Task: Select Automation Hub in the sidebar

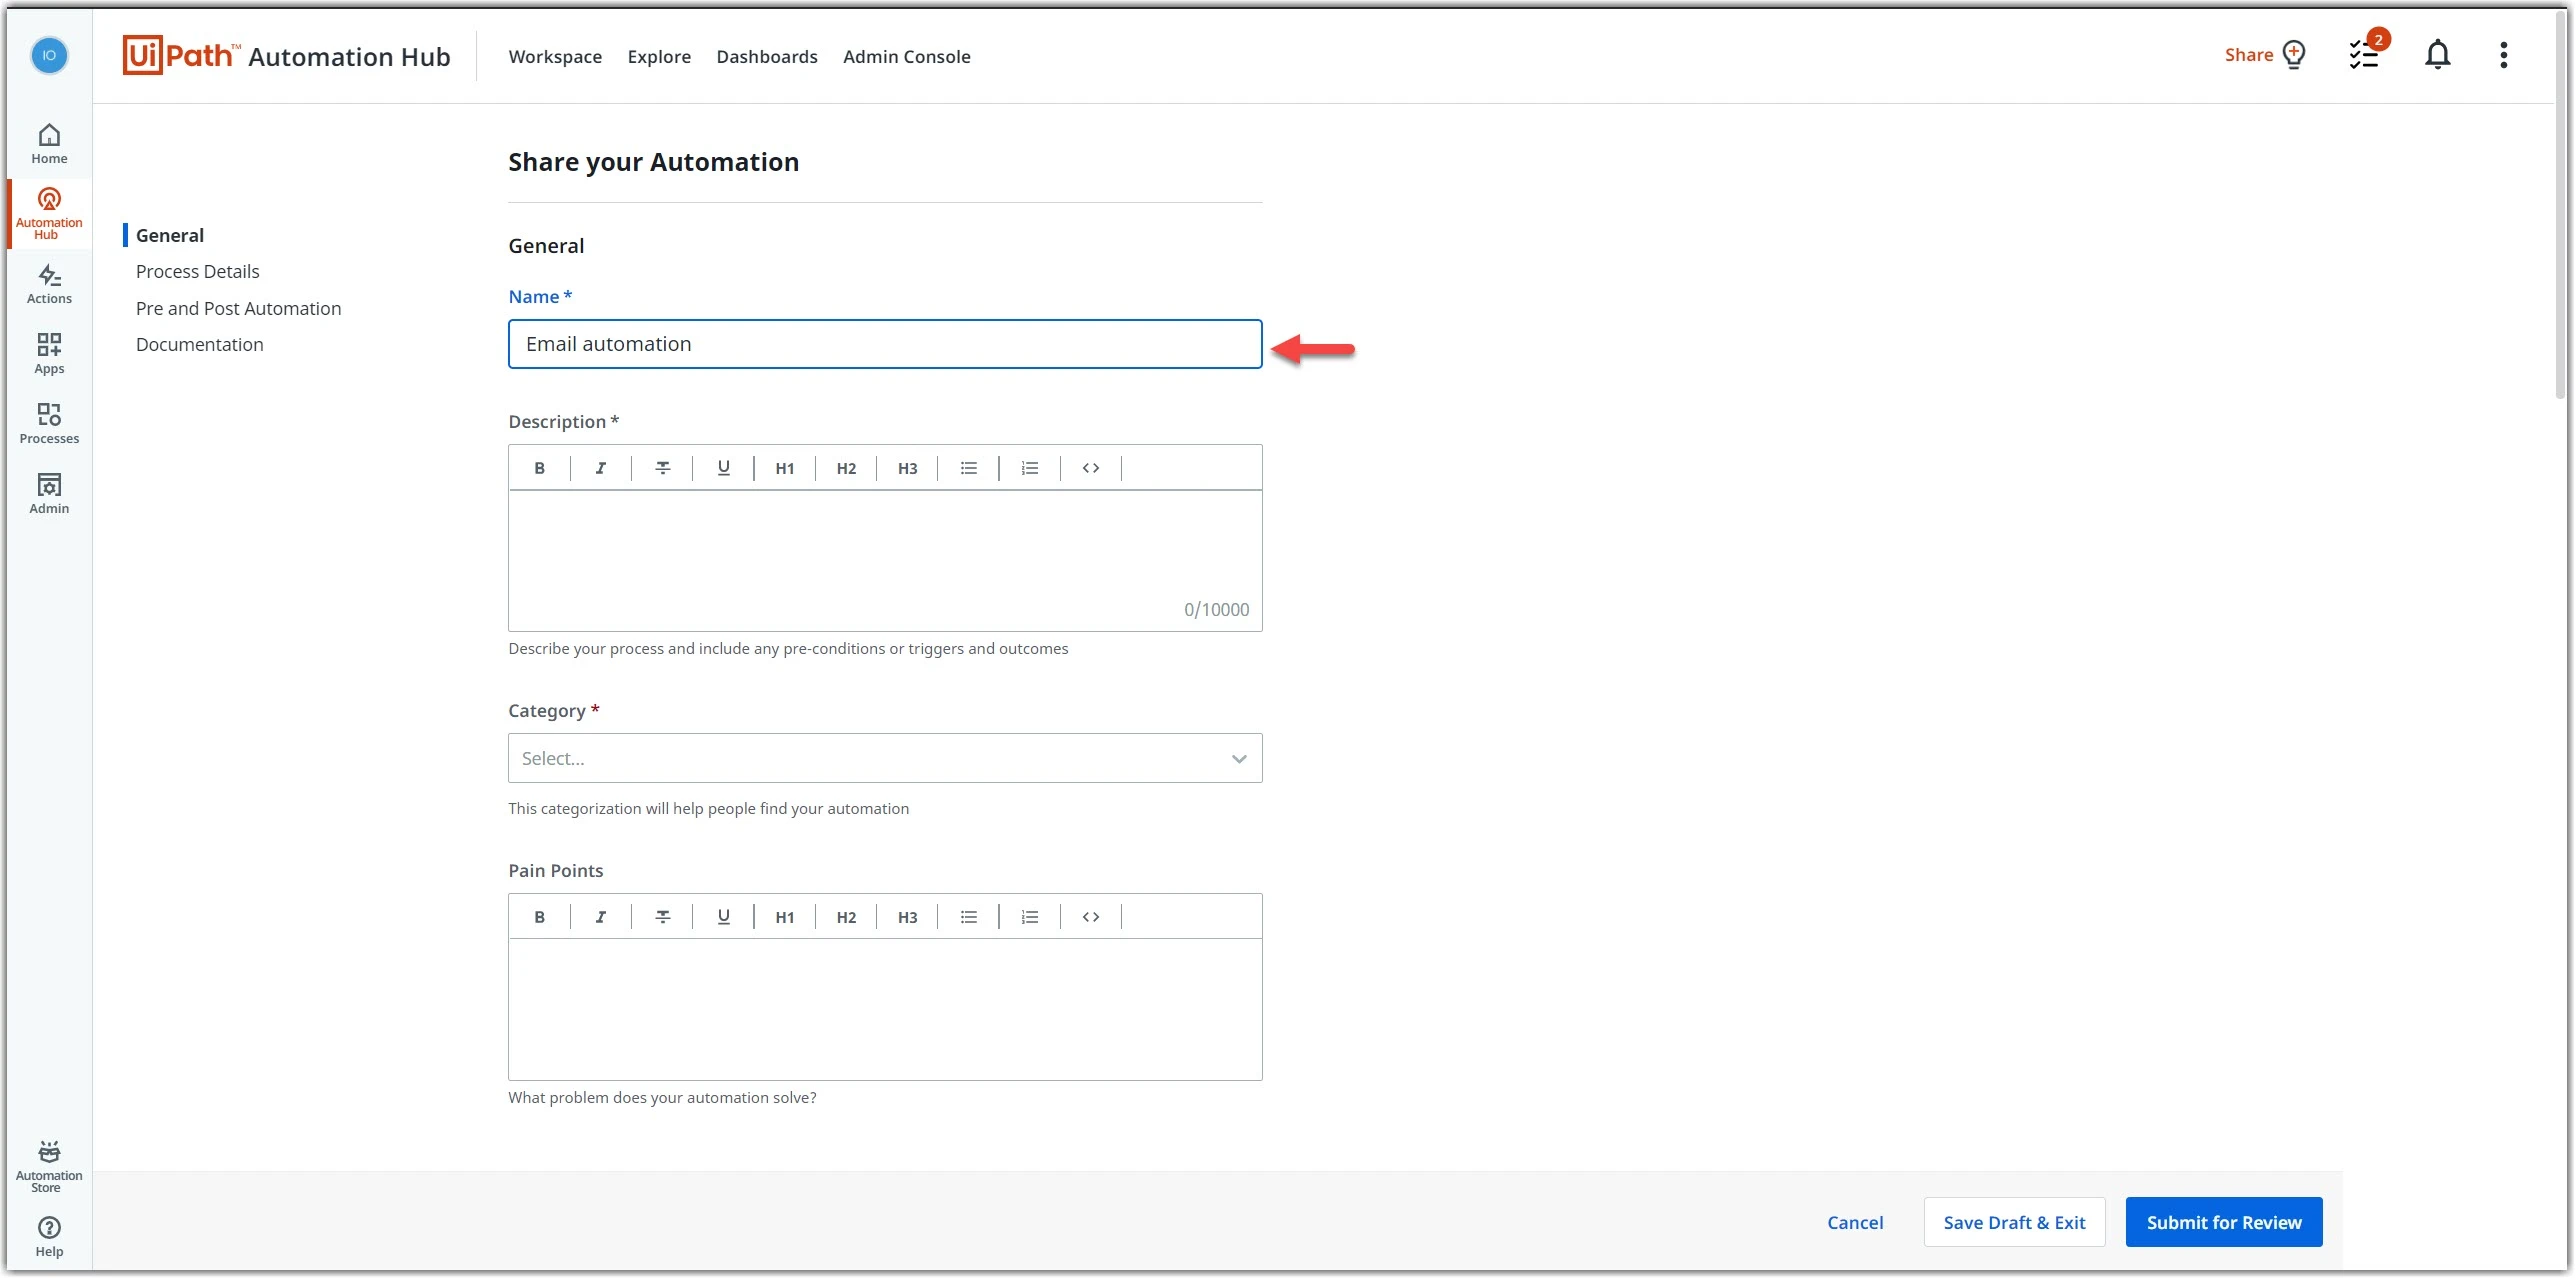Action: coord(49,213)
